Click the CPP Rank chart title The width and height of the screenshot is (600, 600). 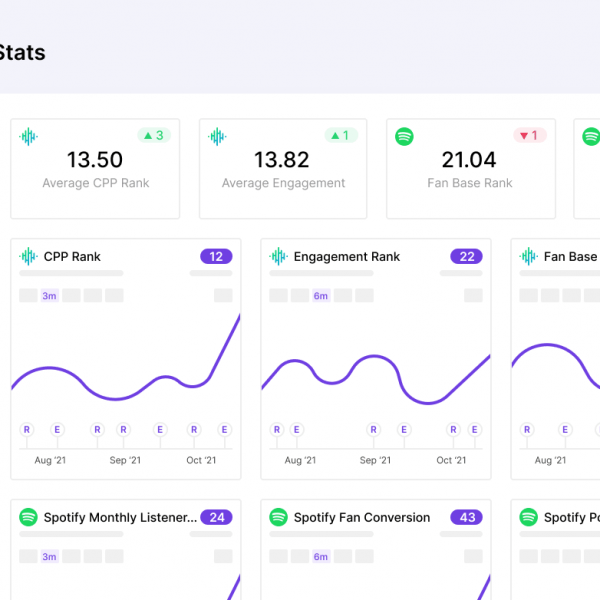(x=72, y=256)
